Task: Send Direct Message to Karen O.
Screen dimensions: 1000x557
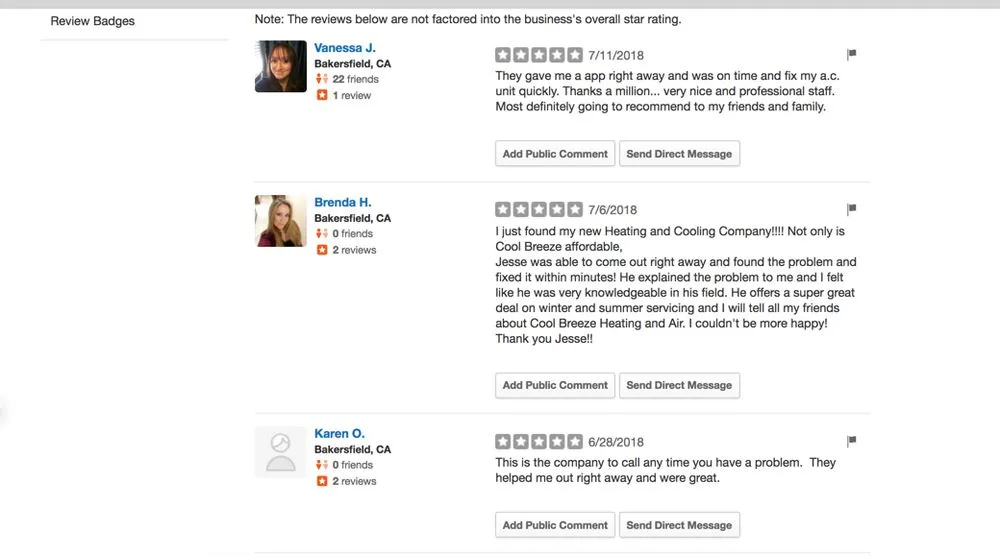Action: coord(679,525)
